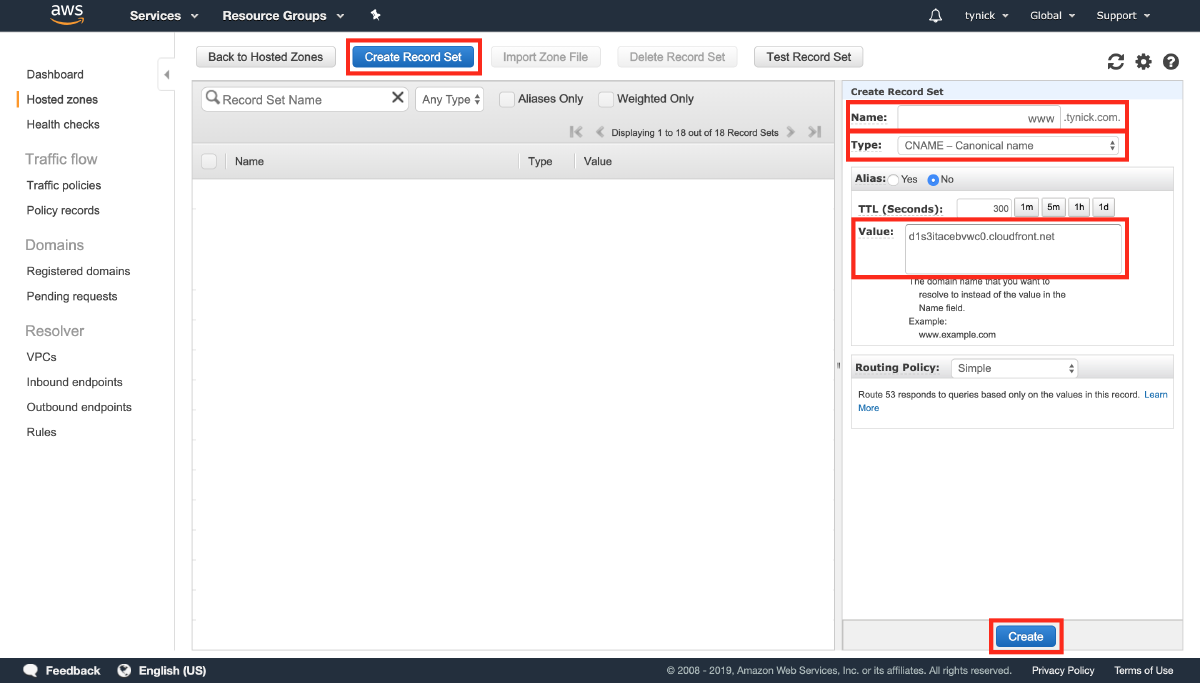Open Policy records in the sidebar
This screenshot has height=683, width=1200.
tap(63, 210)
